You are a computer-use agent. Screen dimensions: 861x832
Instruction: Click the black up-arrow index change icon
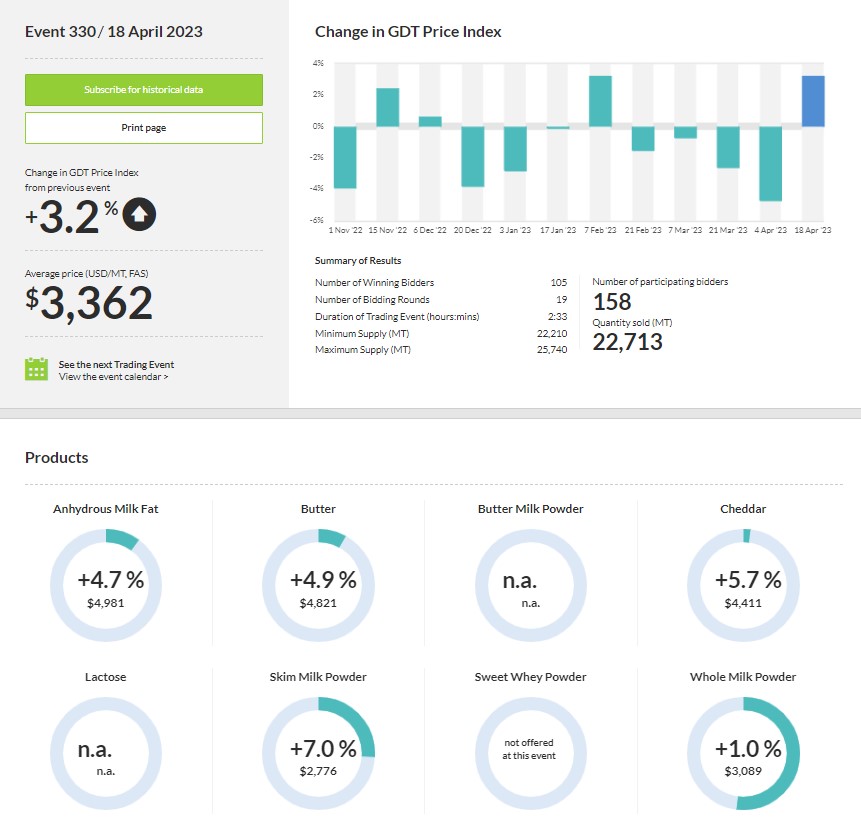click(139, 214)
